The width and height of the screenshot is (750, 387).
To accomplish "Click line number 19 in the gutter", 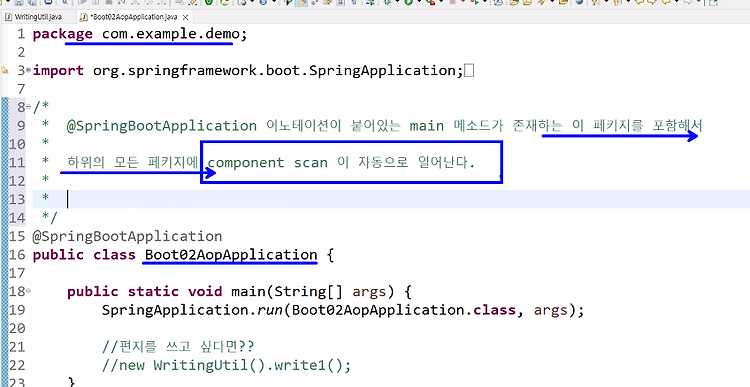I will (16, 310).
